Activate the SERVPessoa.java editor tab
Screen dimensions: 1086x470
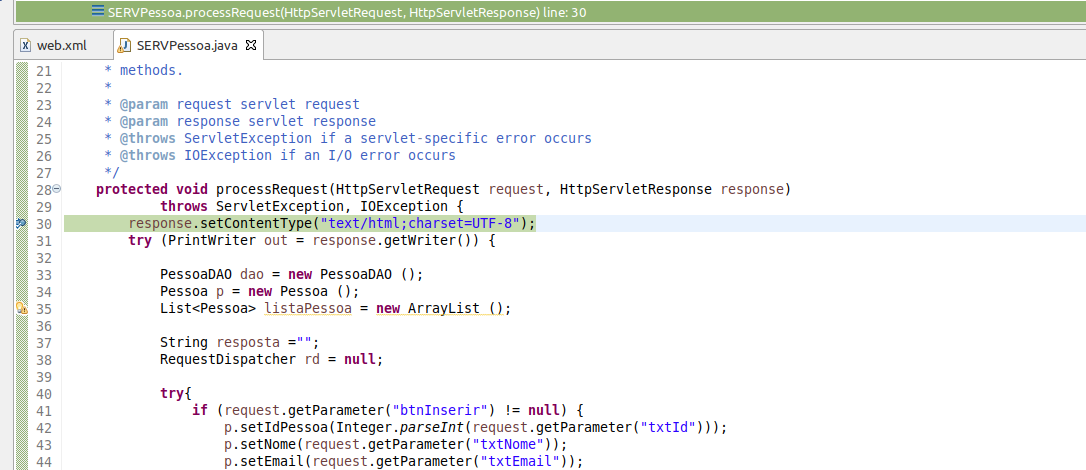[x=187, y=46]
